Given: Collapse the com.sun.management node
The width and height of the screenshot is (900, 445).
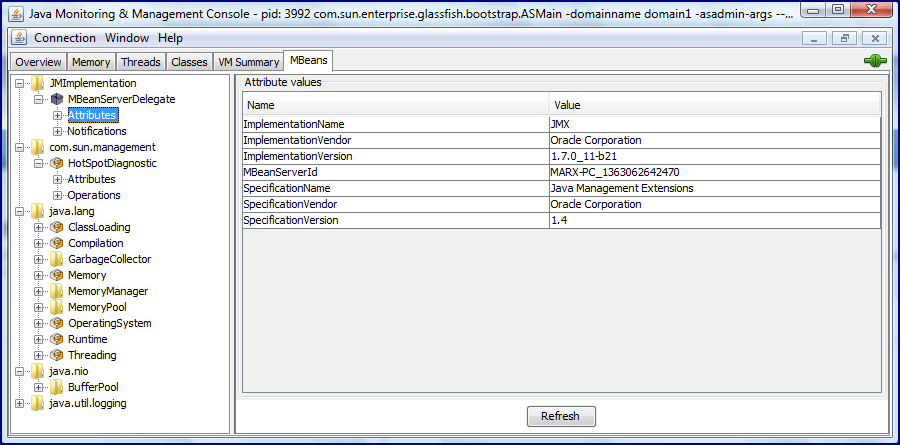Looking at the screenshot, I should point(20,148).
